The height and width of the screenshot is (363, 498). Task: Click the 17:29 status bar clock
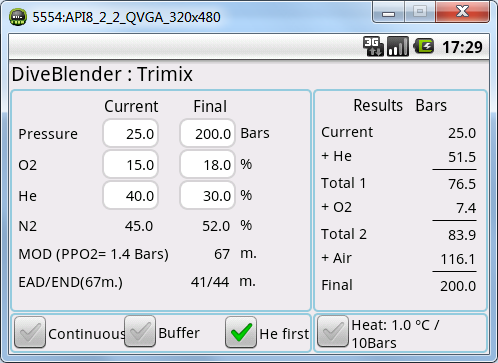462,47
